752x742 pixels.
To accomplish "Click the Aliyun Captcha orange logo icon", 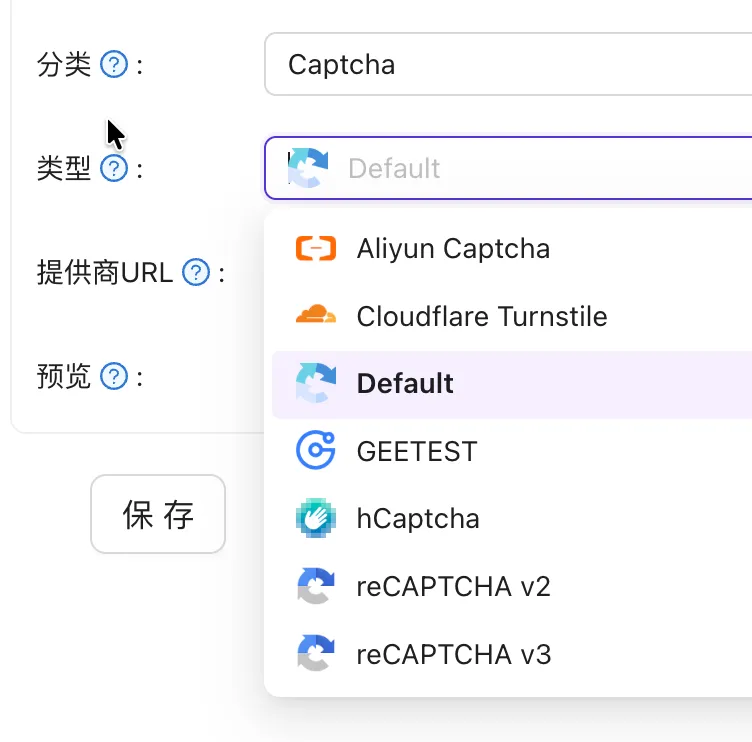I will pos(316,248).
